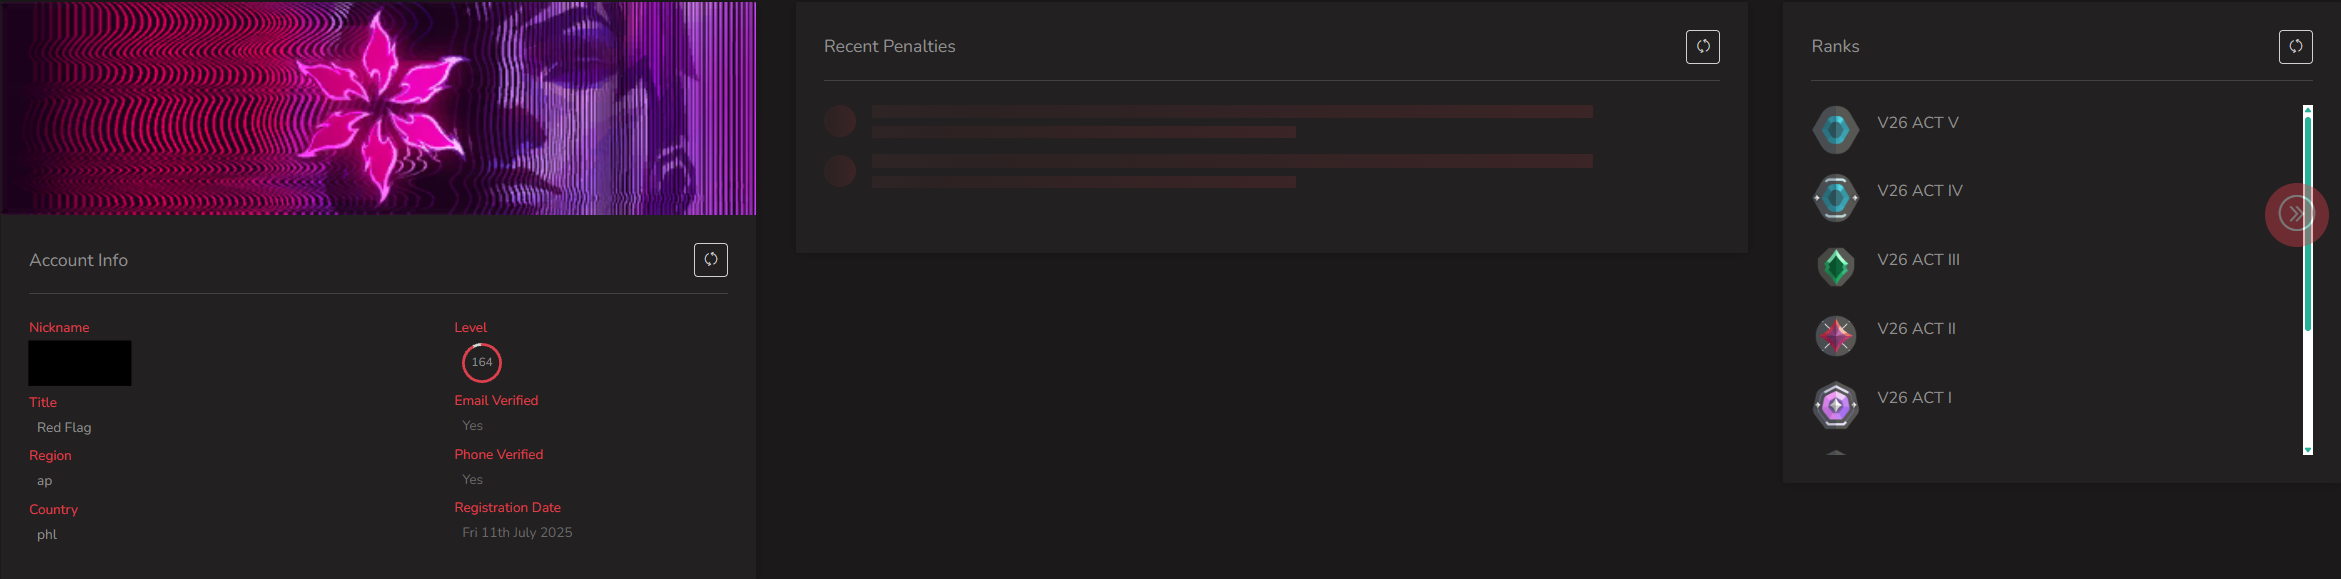Click the purple V26 ACT I rank badge
This screenshot has height=579, width=2341.
[1836, 405]
